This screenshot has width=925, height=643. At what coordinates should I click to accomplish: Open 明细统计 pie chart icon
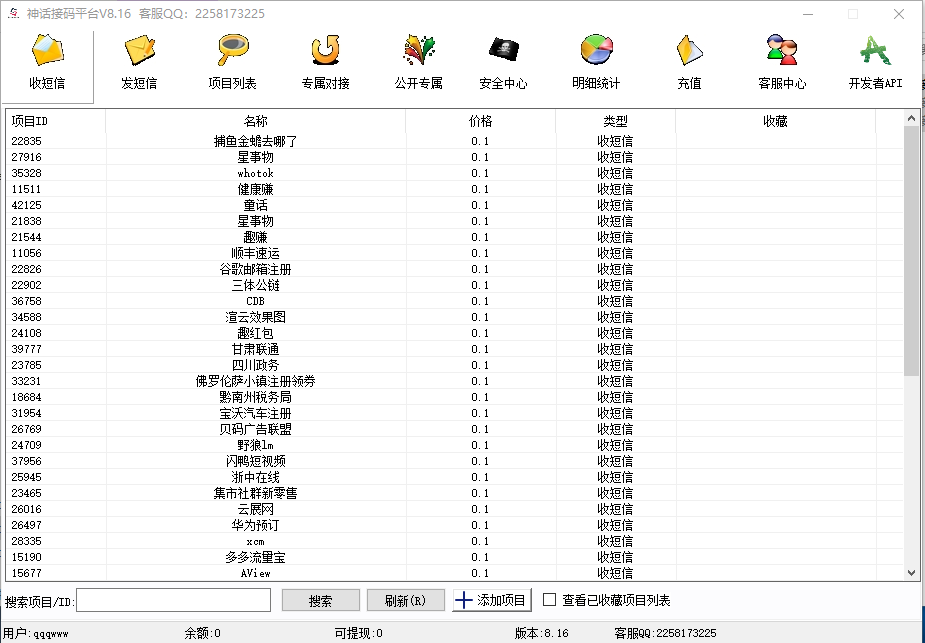point(596,50)
